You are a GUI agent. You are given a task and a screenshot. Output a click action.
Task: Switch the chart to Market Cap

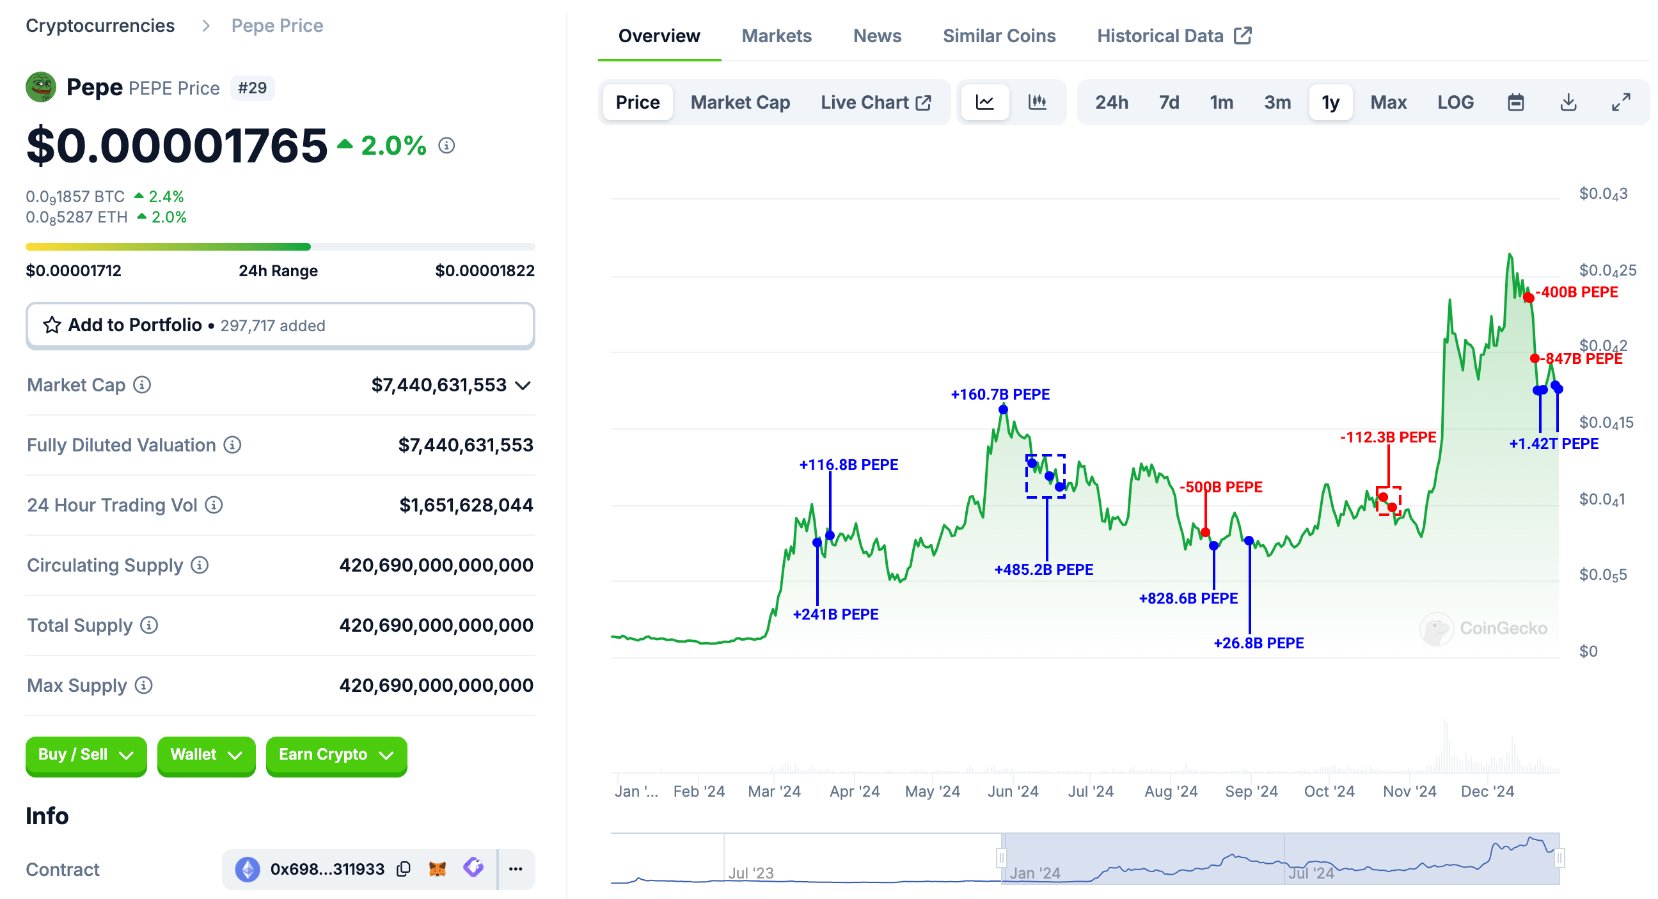tap(740, 103)
